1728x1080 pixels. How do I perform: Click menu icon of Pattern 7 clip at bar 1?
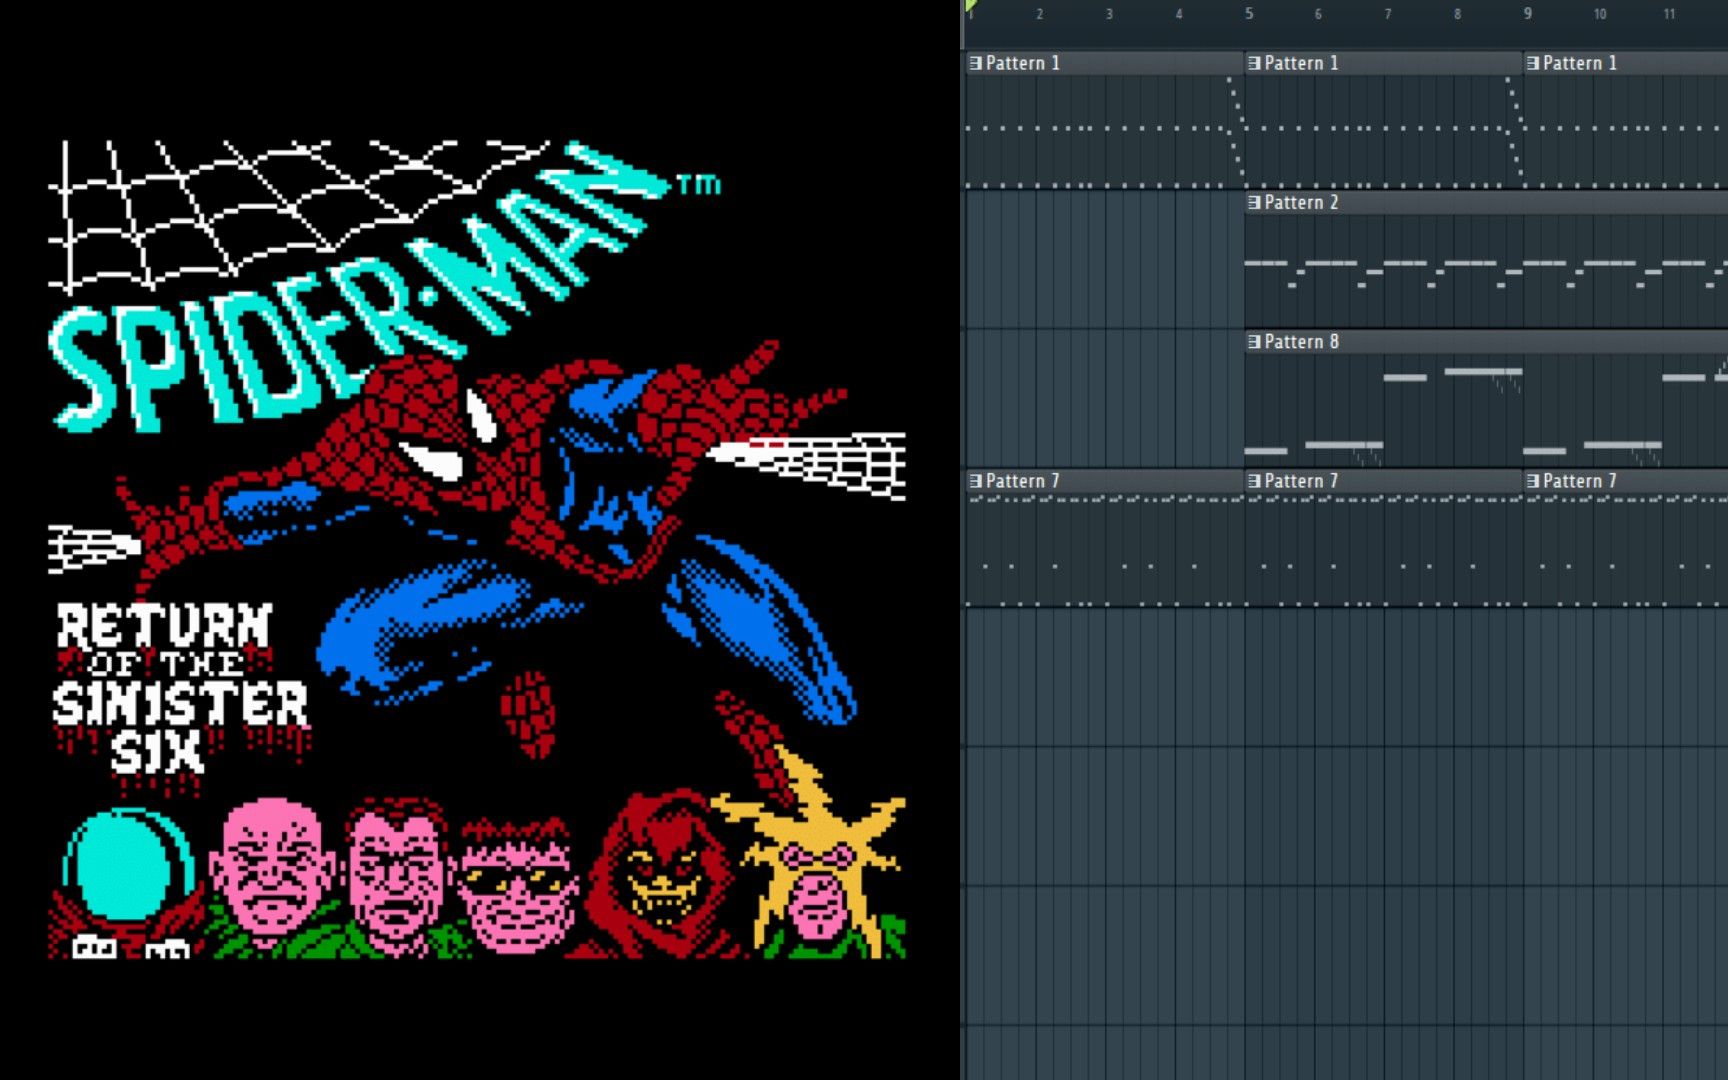pos(975,481)
